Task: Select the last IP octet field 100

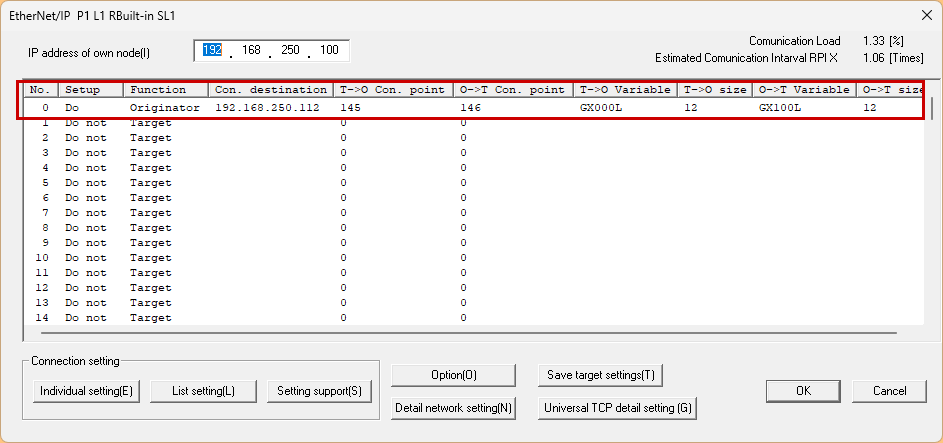Action: pyautogui.click(x=329, y=50)
